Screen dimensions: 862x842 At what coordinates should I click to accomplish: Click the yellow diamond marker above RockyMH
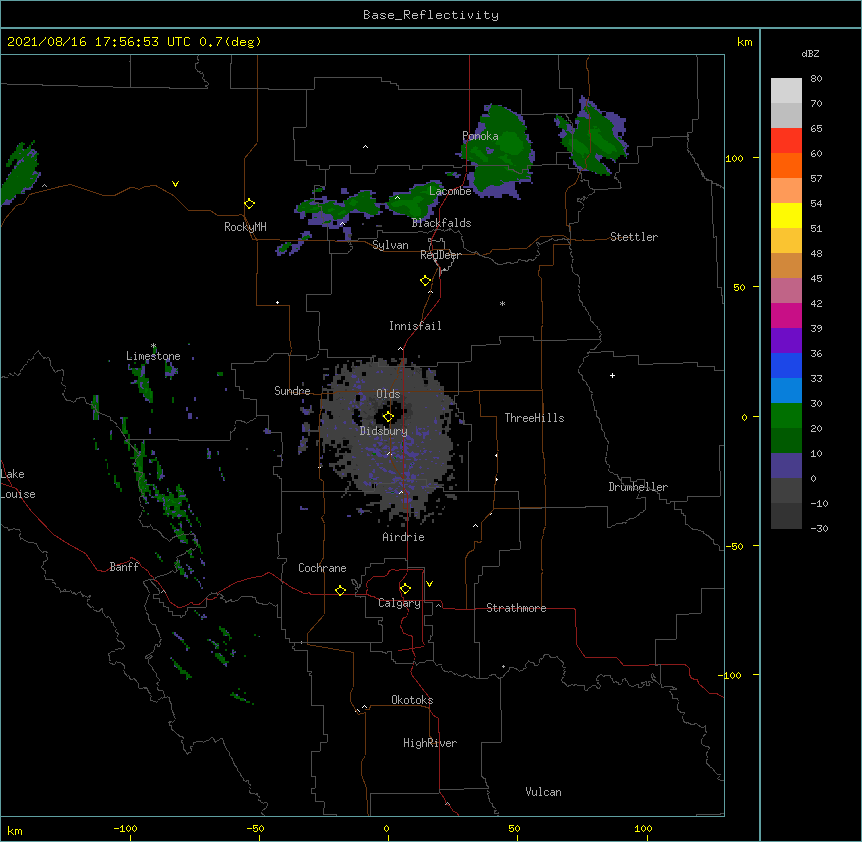249,204
